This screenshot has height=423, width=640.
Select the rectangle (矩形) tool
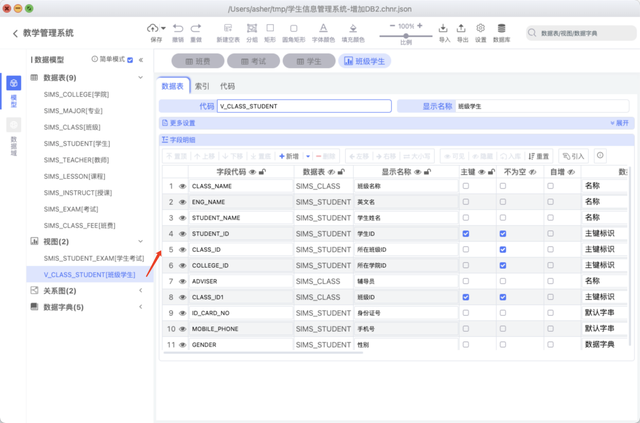270,28
